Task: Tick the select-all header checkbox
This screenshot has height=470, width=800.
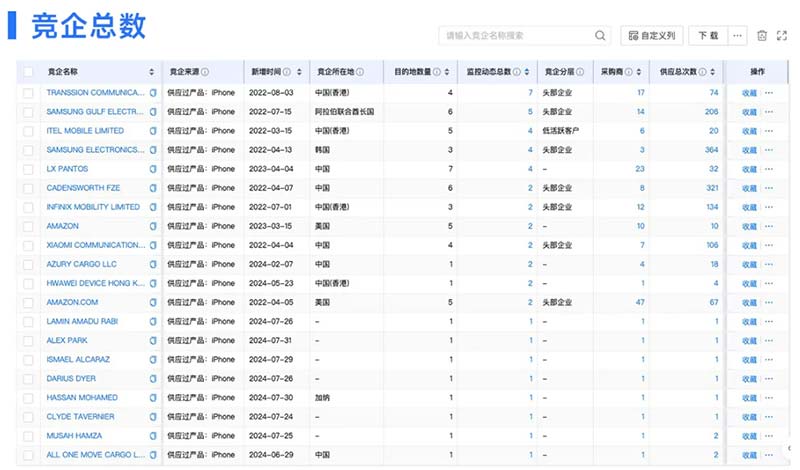Action: tap(29, 72)
